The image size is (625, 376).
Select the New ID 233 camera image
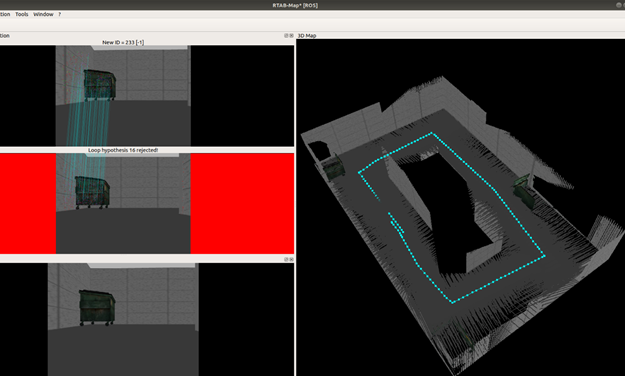pos(123,96)
